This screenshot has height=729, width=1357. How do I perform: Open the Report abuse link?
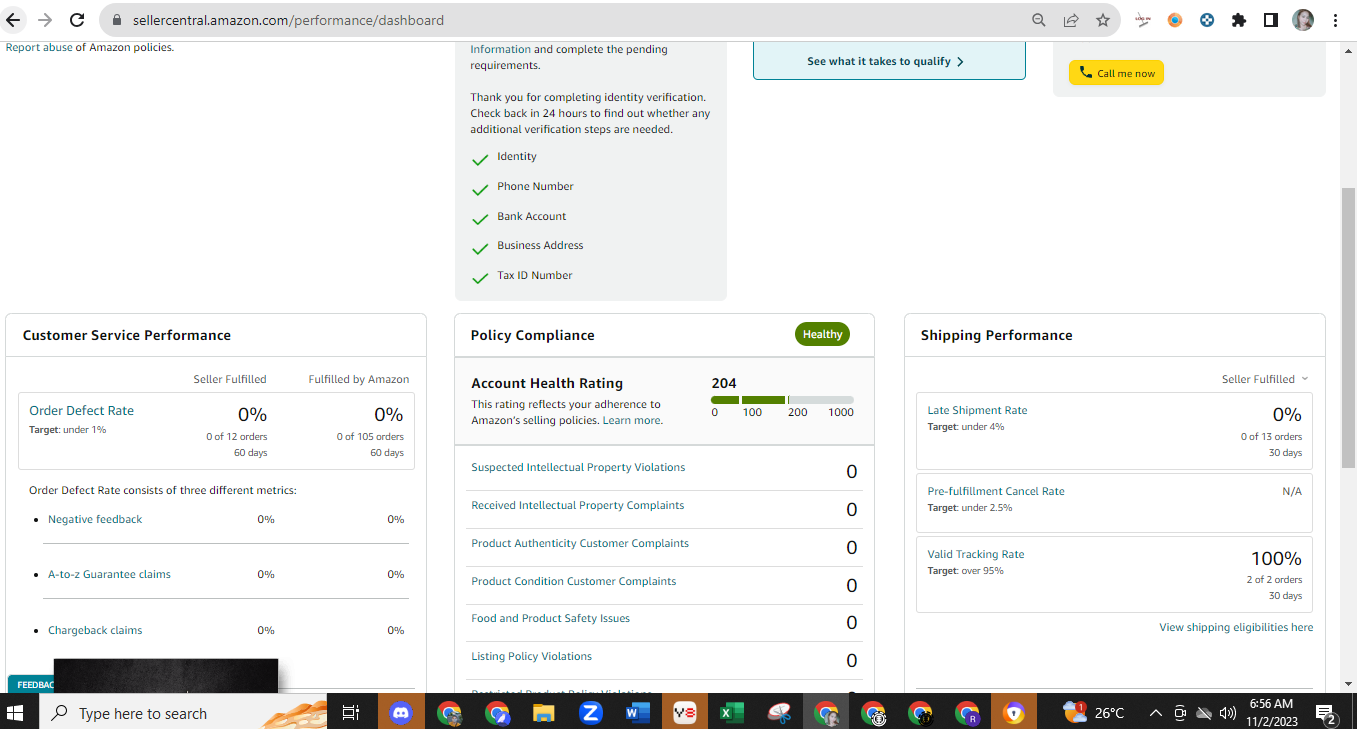[39, 47]
